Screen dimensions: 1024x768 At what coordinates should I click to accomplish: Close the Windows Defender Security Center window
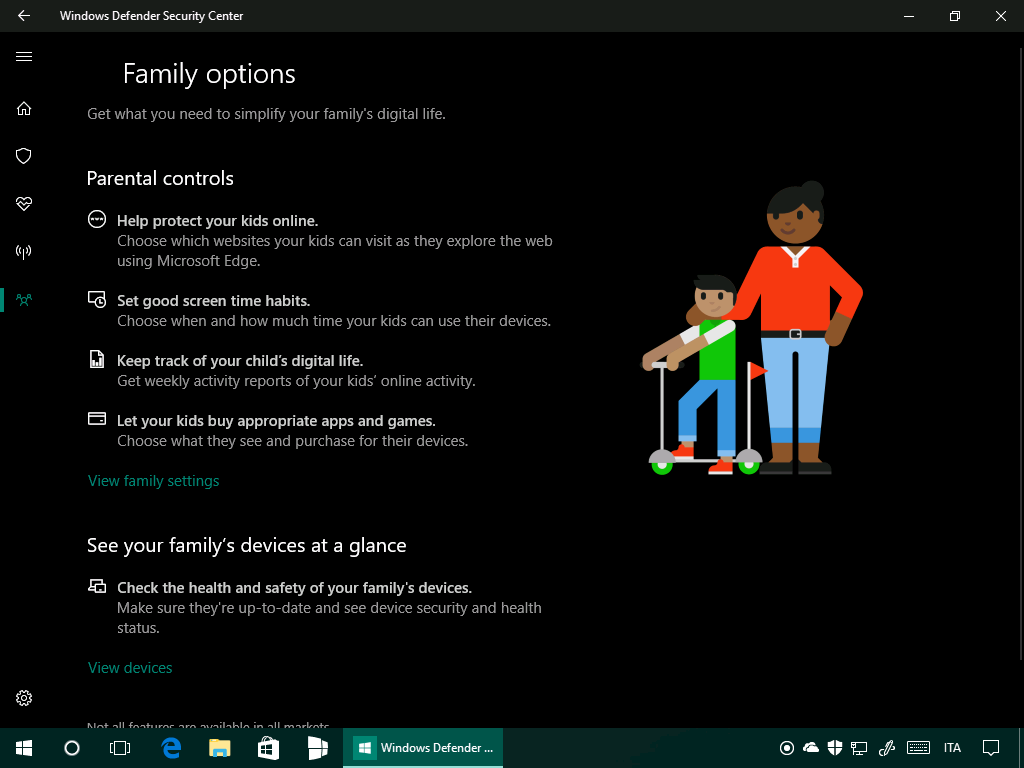tap(1000, 16)
